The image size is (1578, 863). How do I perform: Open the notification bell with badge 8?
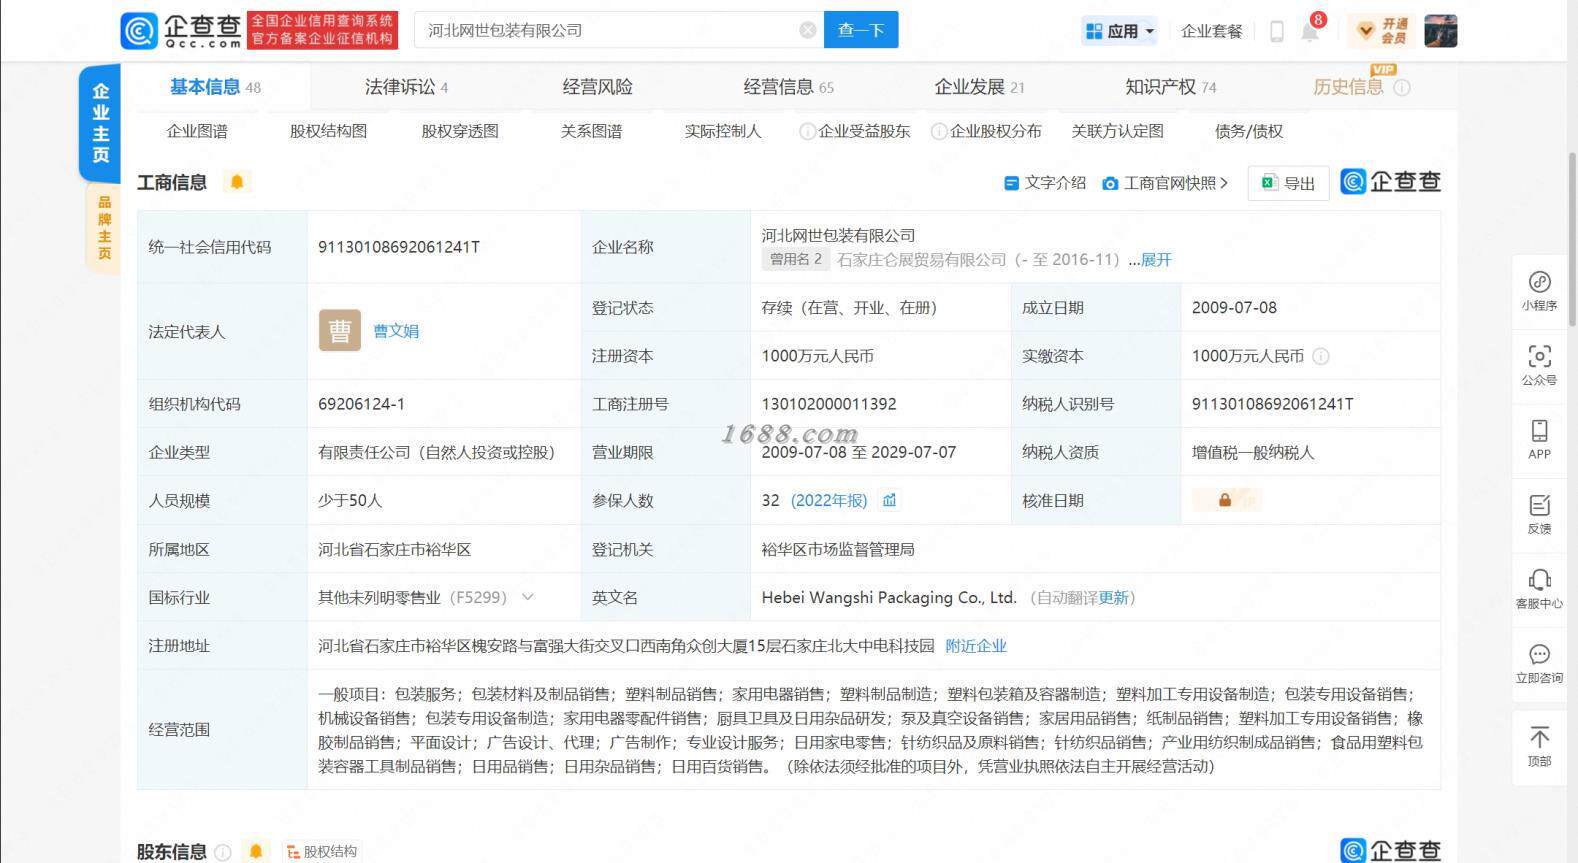coord(1310,31)
